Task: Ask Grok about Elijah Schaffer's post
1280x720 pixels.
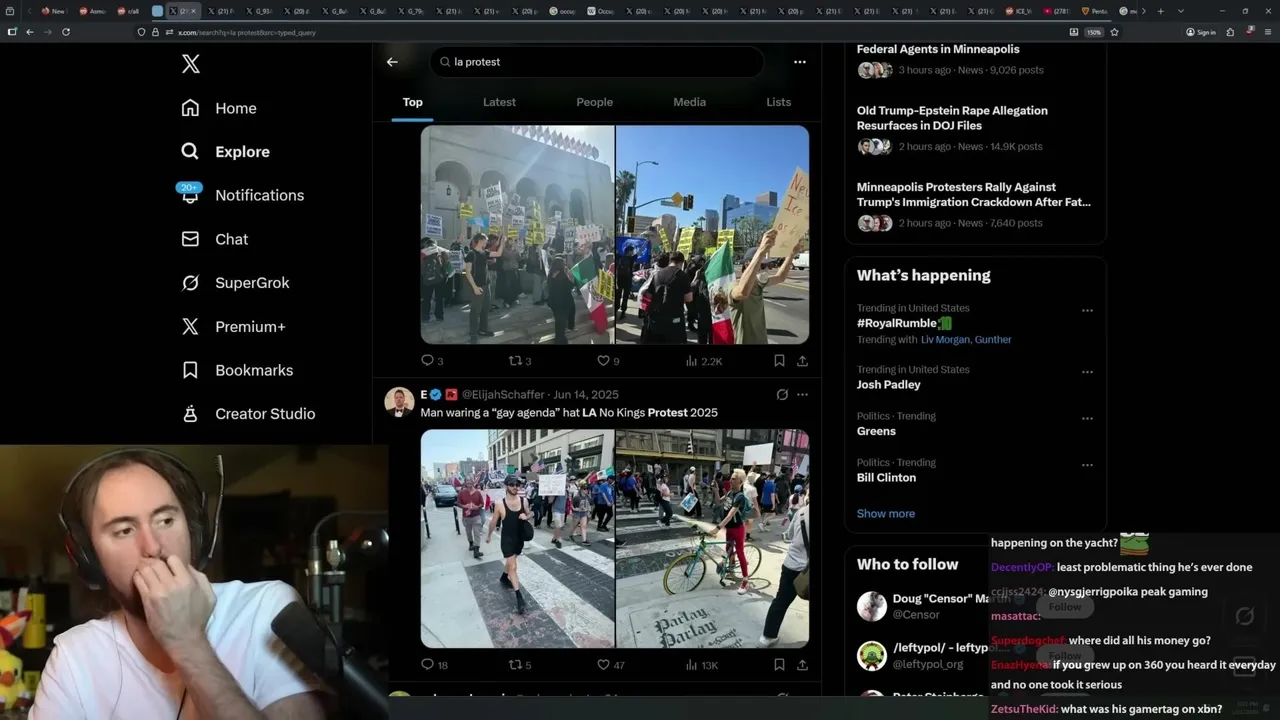Action: 782,395
